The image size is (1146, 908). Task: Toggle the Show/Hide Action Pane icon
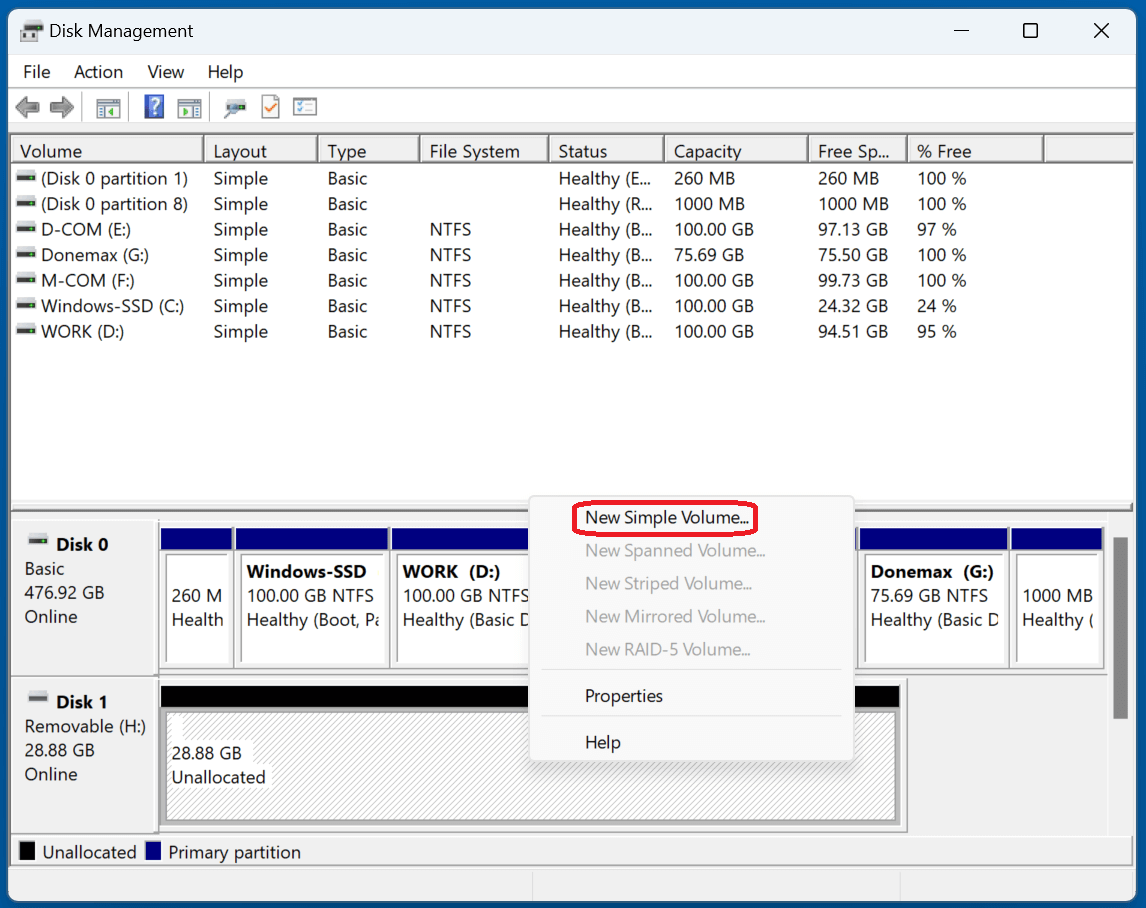tap(190, 107)
